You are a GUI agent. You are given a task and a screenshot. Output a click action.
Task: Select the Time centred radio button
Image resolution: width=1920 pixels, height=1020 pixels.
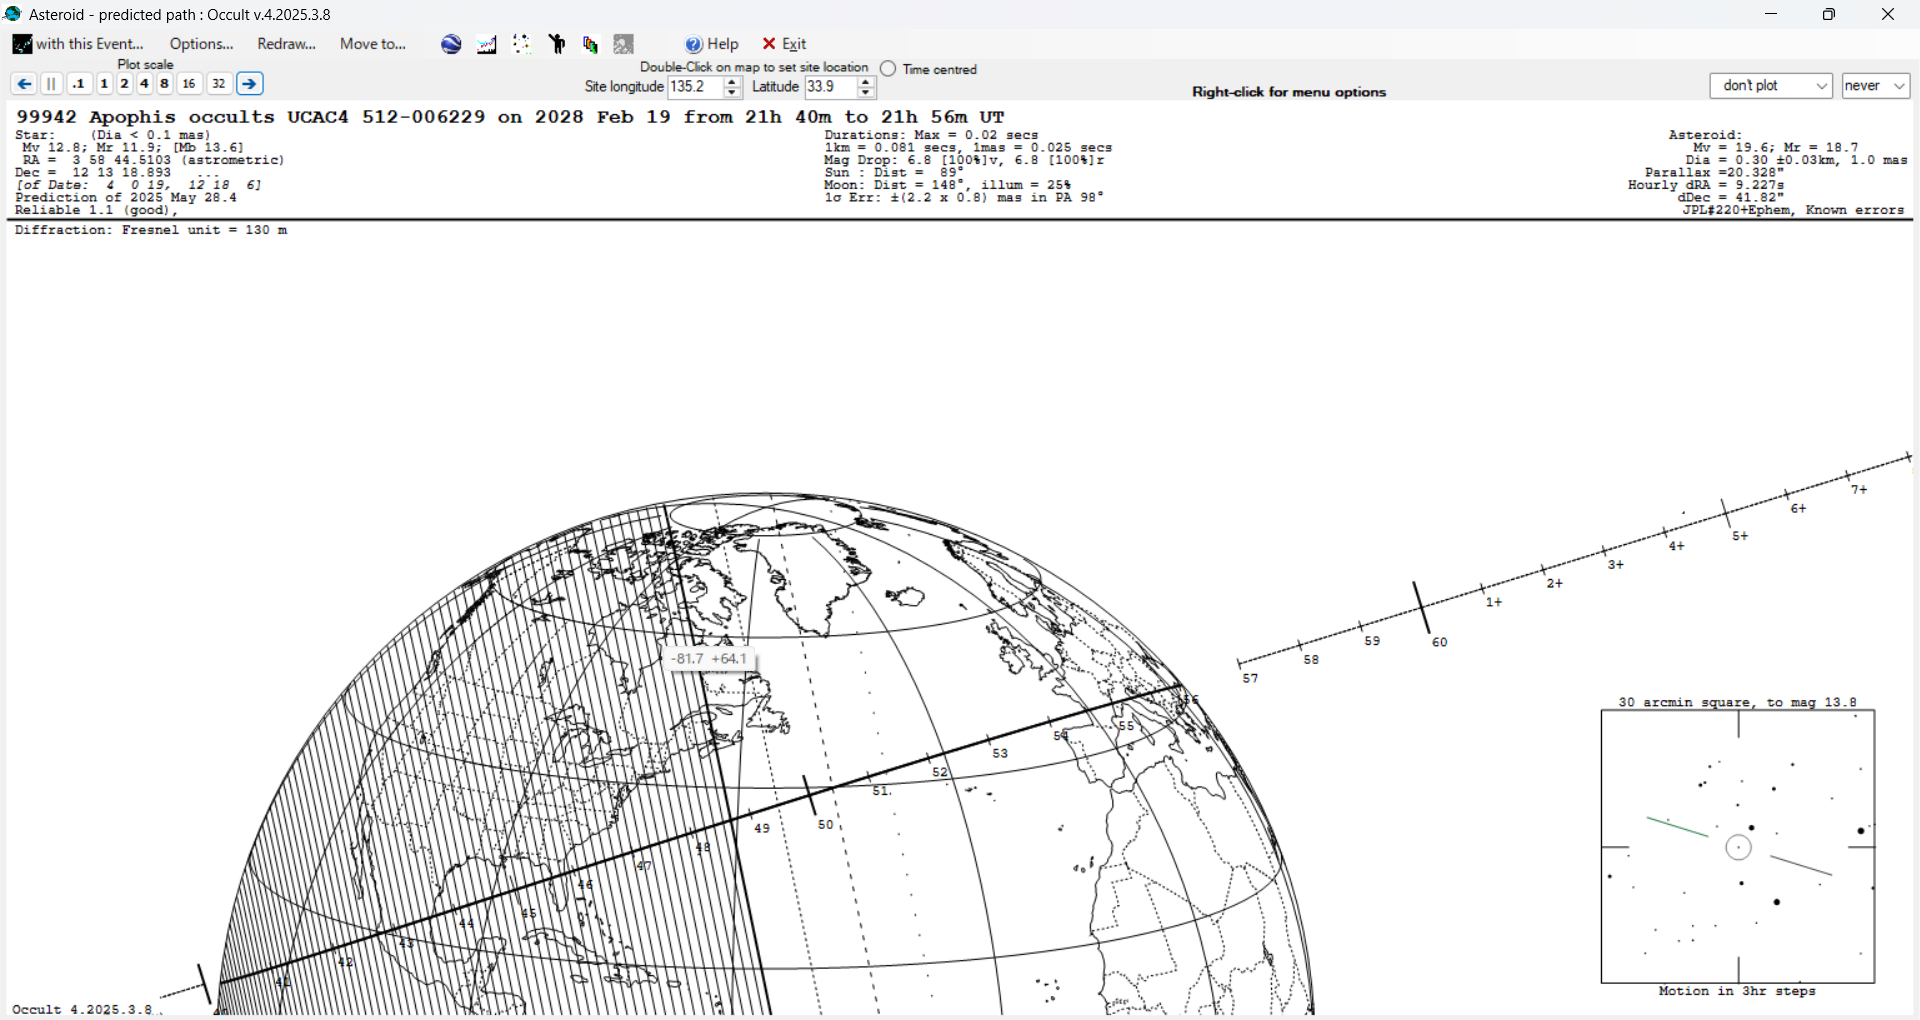tap(888, 69)
